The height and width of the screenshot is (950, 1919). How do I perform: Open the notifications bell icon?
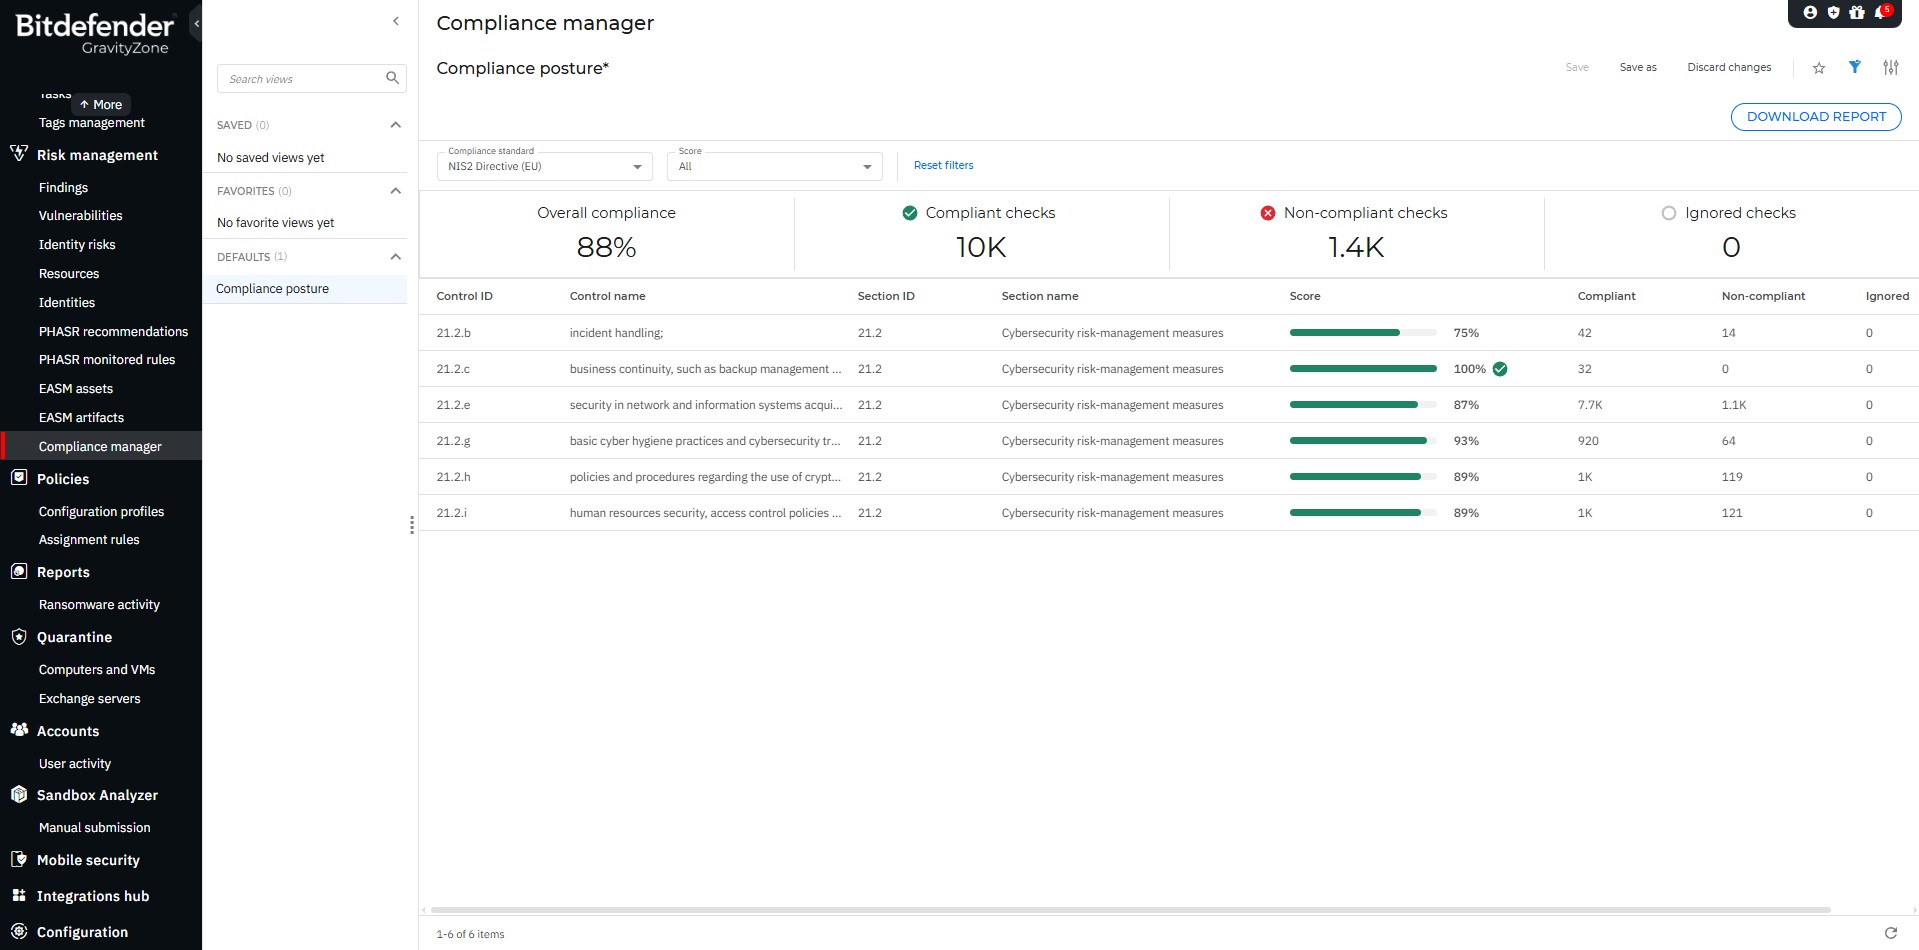(x=1881, y=13)
